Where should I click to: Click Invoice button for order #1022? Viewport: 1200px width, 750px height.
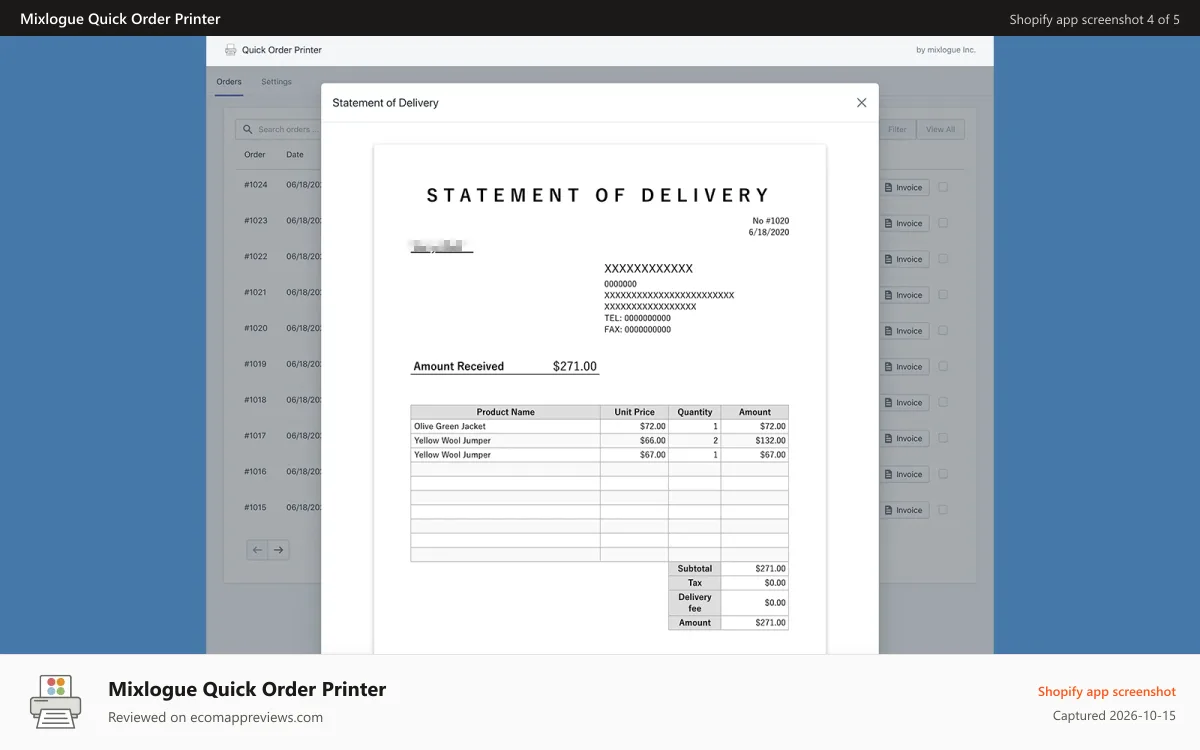pos(904,259)
